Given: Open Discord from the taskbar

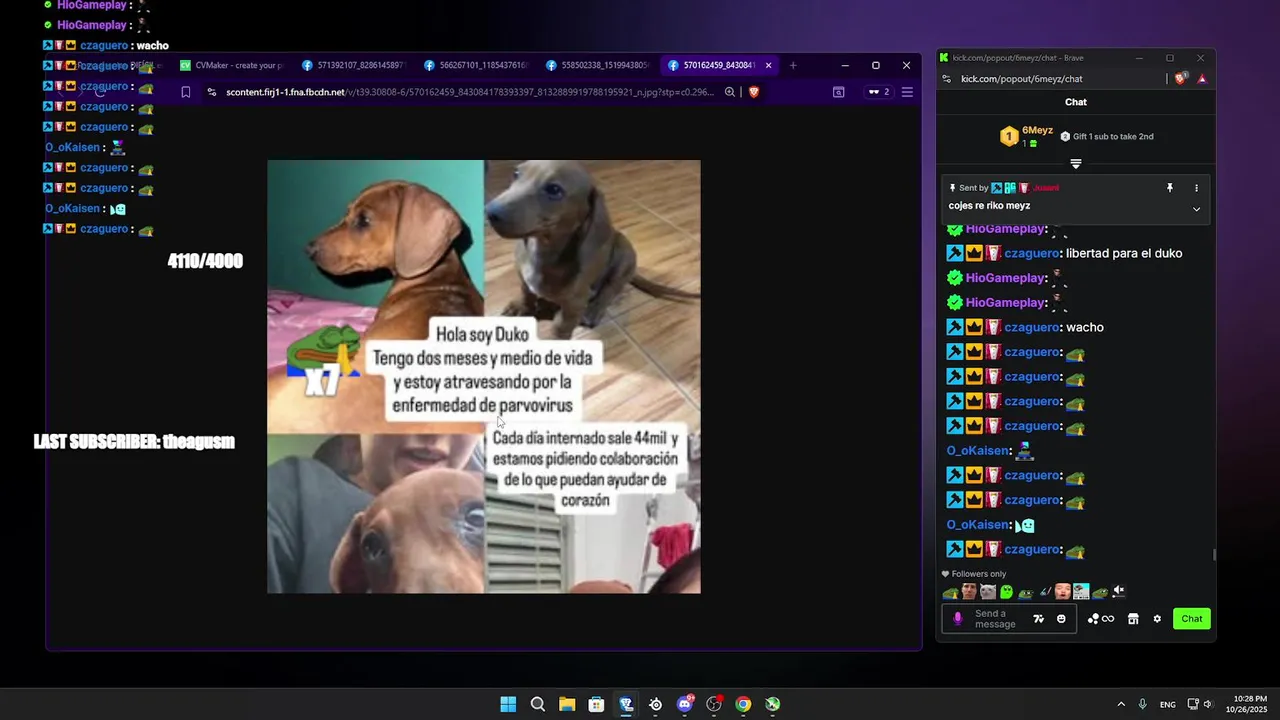Looking at the screenshot, I should click(x=685, y=704).
